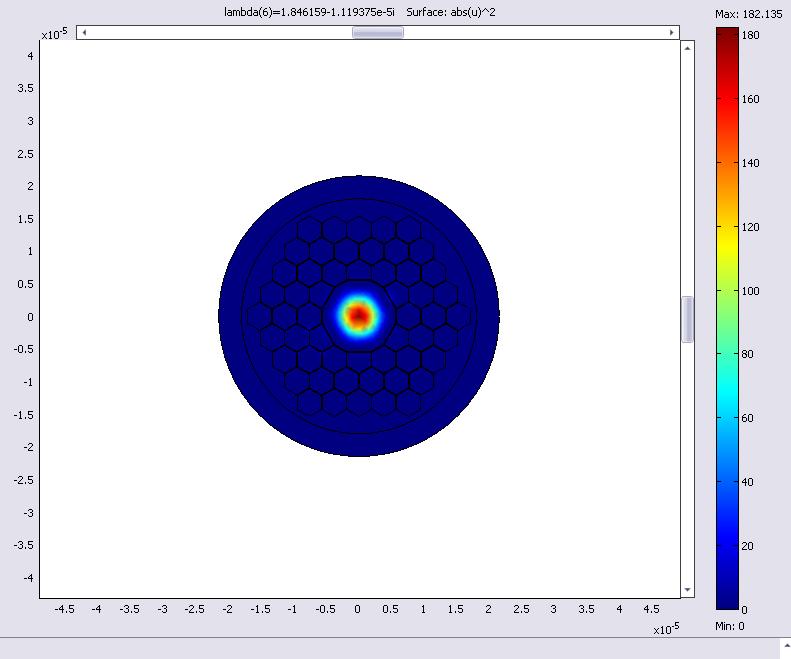Viewport: 791px width, 659px height.
Task: Click the 100 tick label on color scale
Action: [749, 291]
